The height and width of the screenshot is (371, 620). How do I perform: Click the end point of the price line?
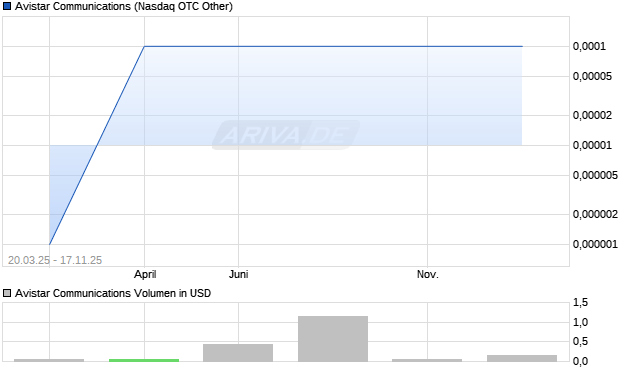[522, 46]
